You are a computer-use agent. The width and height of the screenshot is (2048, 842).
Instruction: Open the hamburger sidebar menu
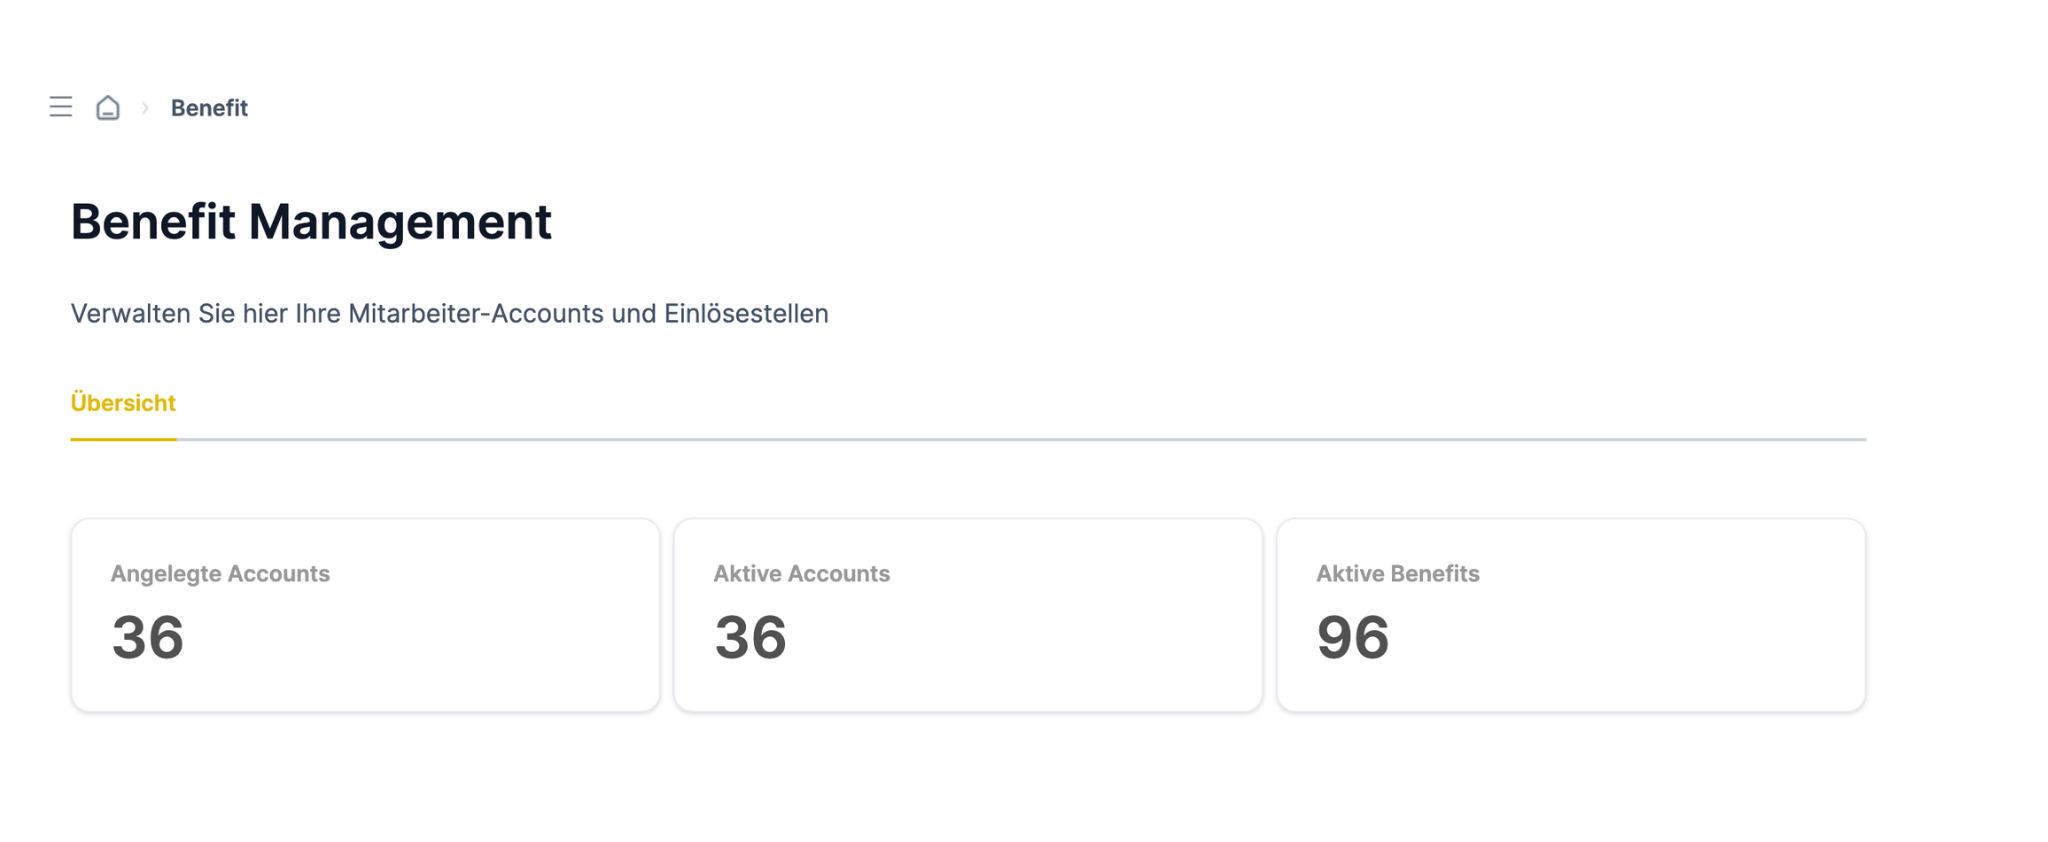(61, 107)
